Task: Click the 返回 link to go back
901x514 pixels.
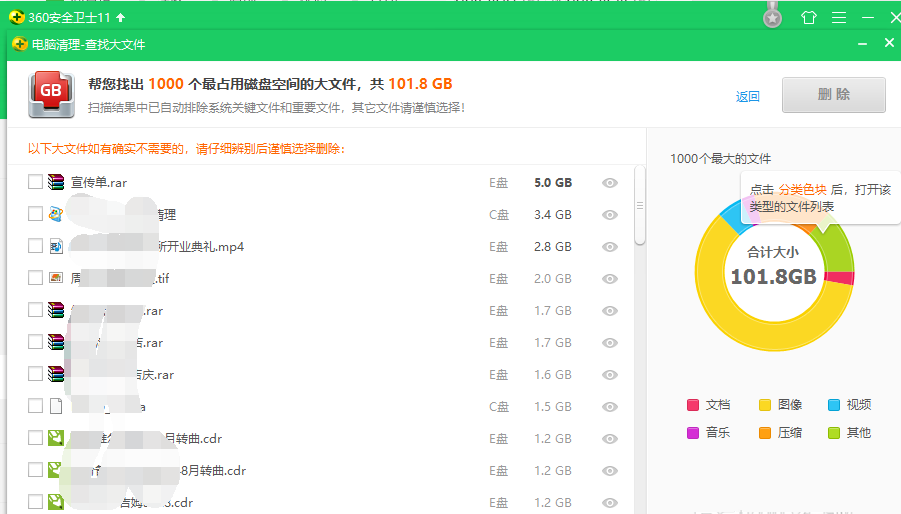Action: click(x=747, y=97)
